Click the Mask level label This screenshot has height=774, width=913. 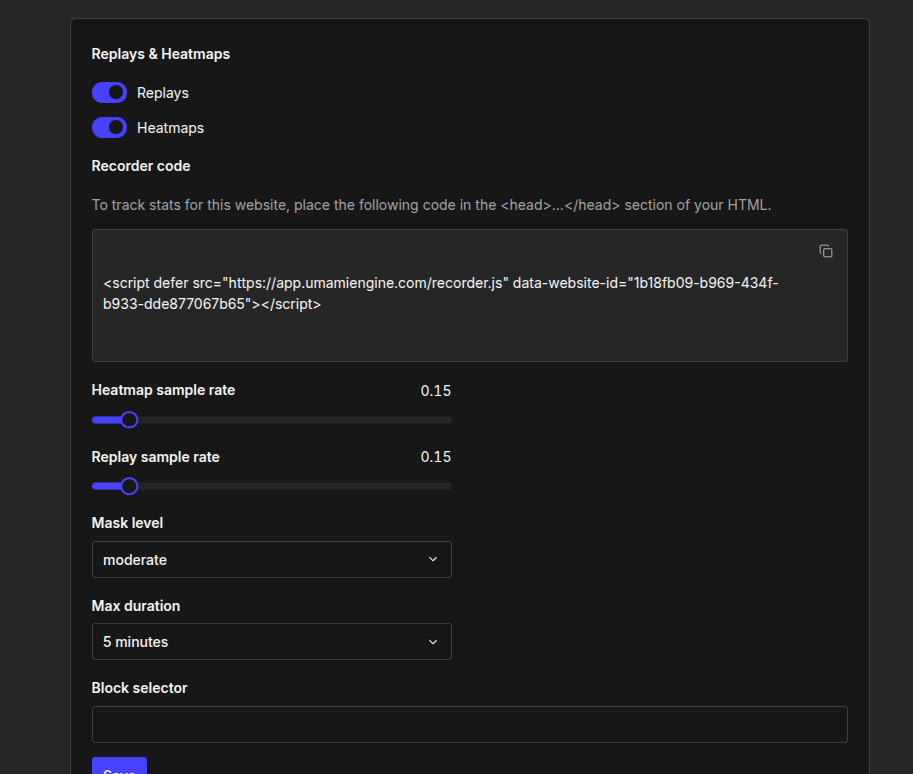(127, 523)
